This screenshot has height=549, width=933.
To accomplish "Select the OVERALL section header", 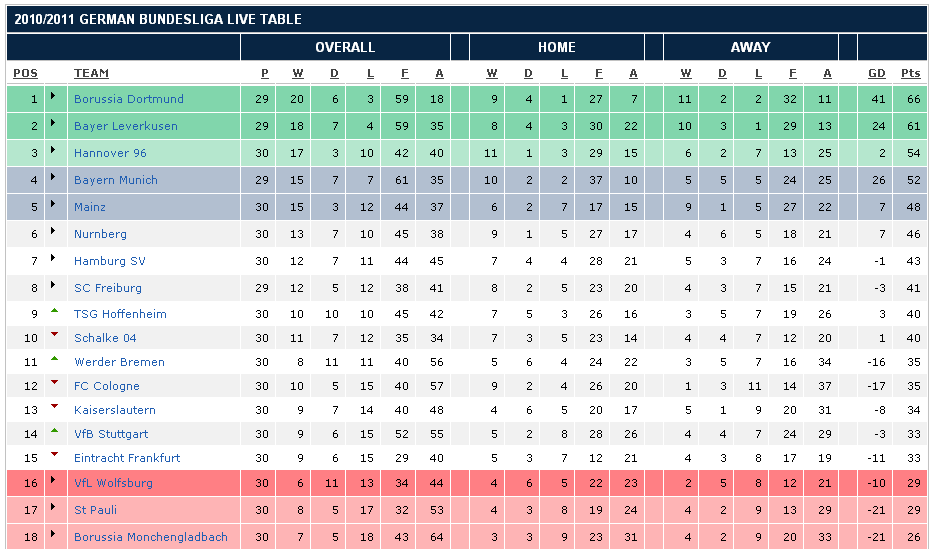I will pos(345,47).
